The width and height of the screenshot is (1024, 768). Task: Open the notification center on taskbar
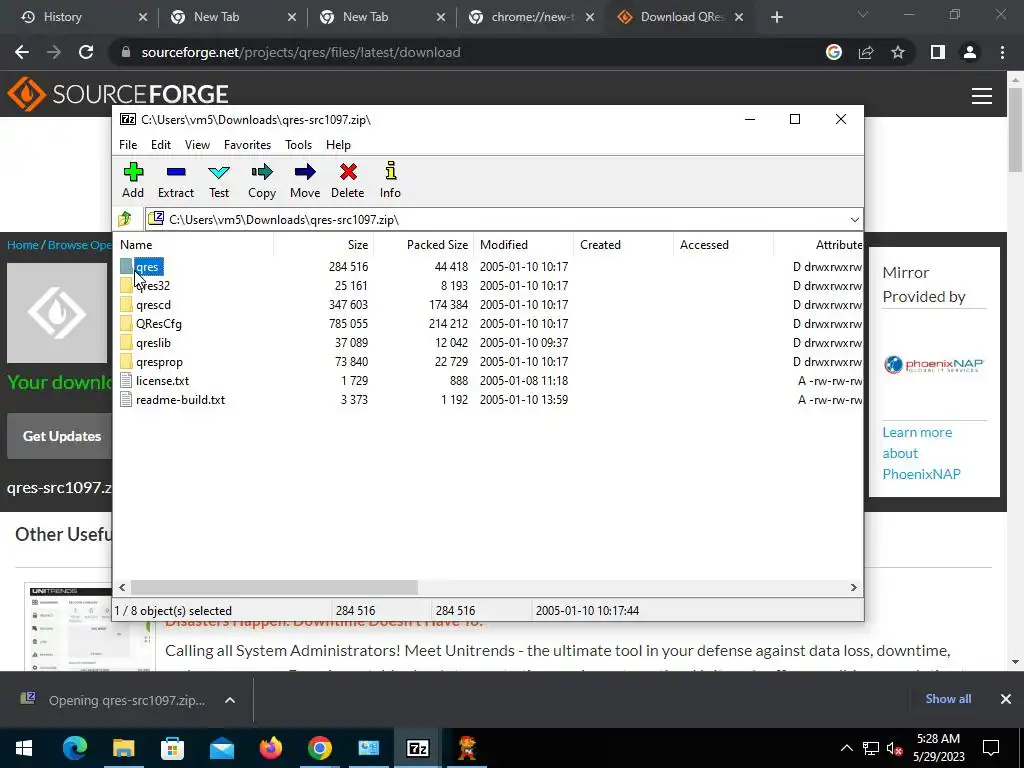click(x=991, y=748)
